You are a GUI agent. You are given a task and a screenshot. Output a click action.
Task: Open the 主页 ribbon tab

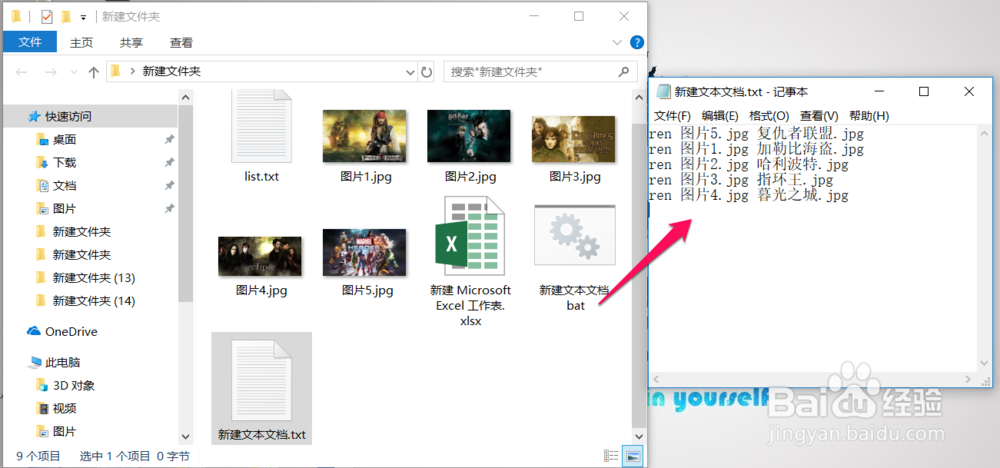coord(82,43)
